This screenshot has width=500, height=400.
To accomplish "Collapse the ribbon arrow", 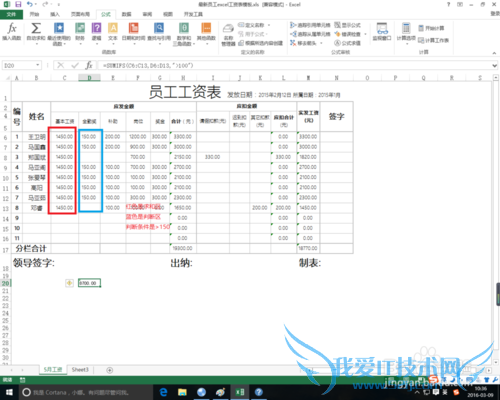I will pos(494,53).
